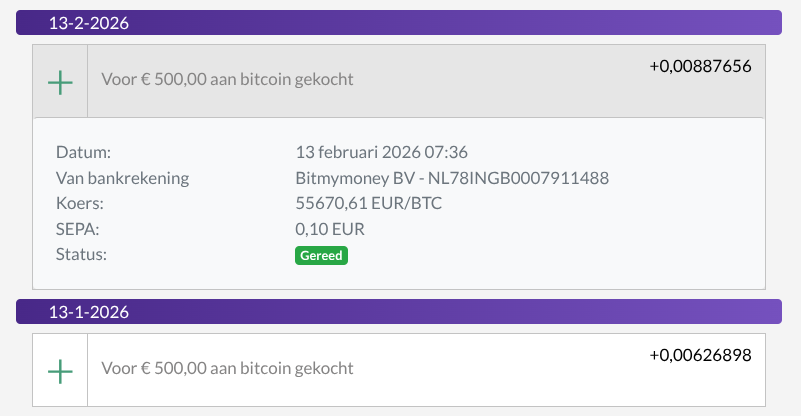Click the +0,00626898 bitcoin amount
801x416 pixels.
700,355
